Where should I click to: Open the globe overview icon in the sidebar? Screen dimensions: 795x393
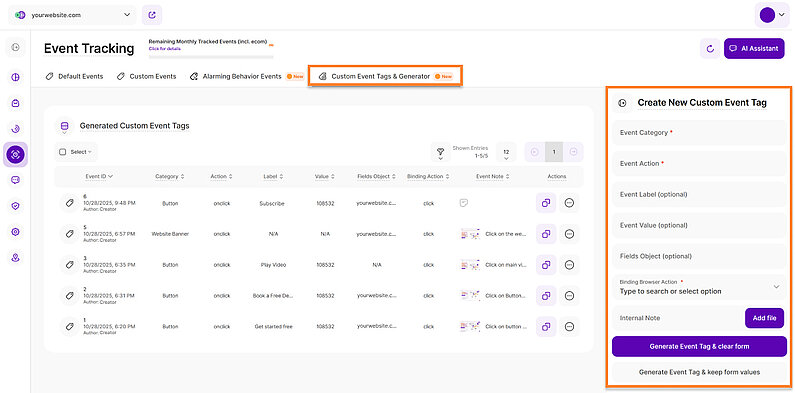click(15, 77)
